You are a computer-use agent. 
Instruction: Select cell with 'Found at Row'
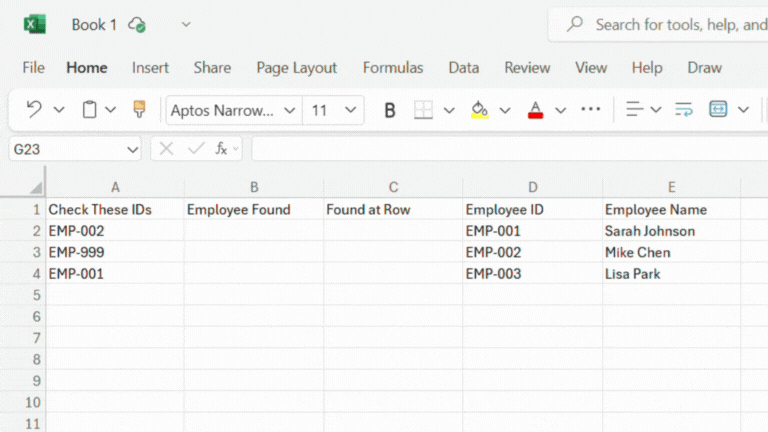click(x=393, y=210)
